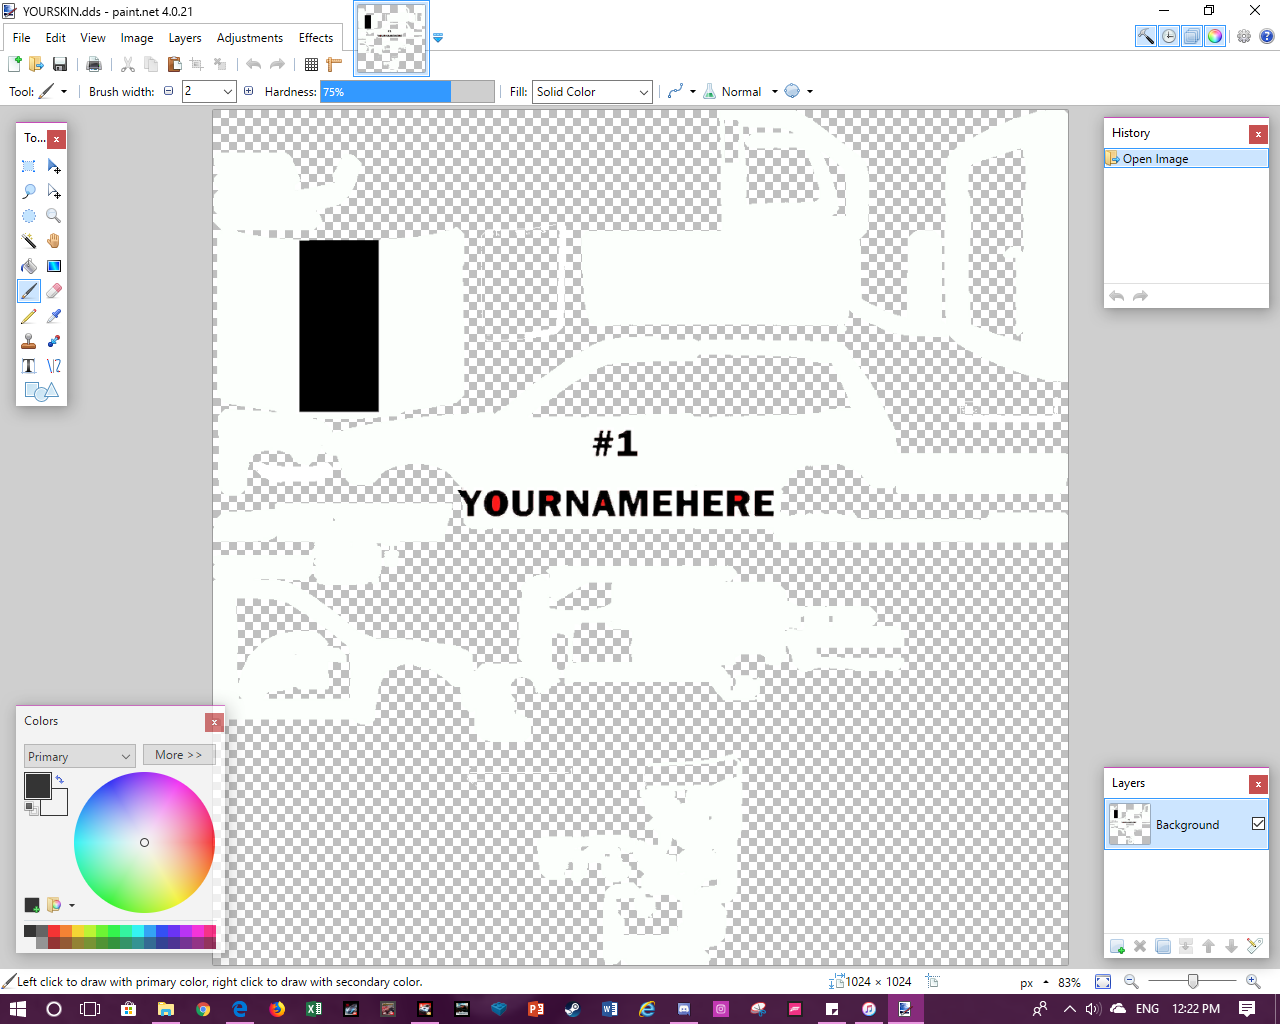Select the YOURSKIN.dds image thumbnail tab

coord(392,38)
